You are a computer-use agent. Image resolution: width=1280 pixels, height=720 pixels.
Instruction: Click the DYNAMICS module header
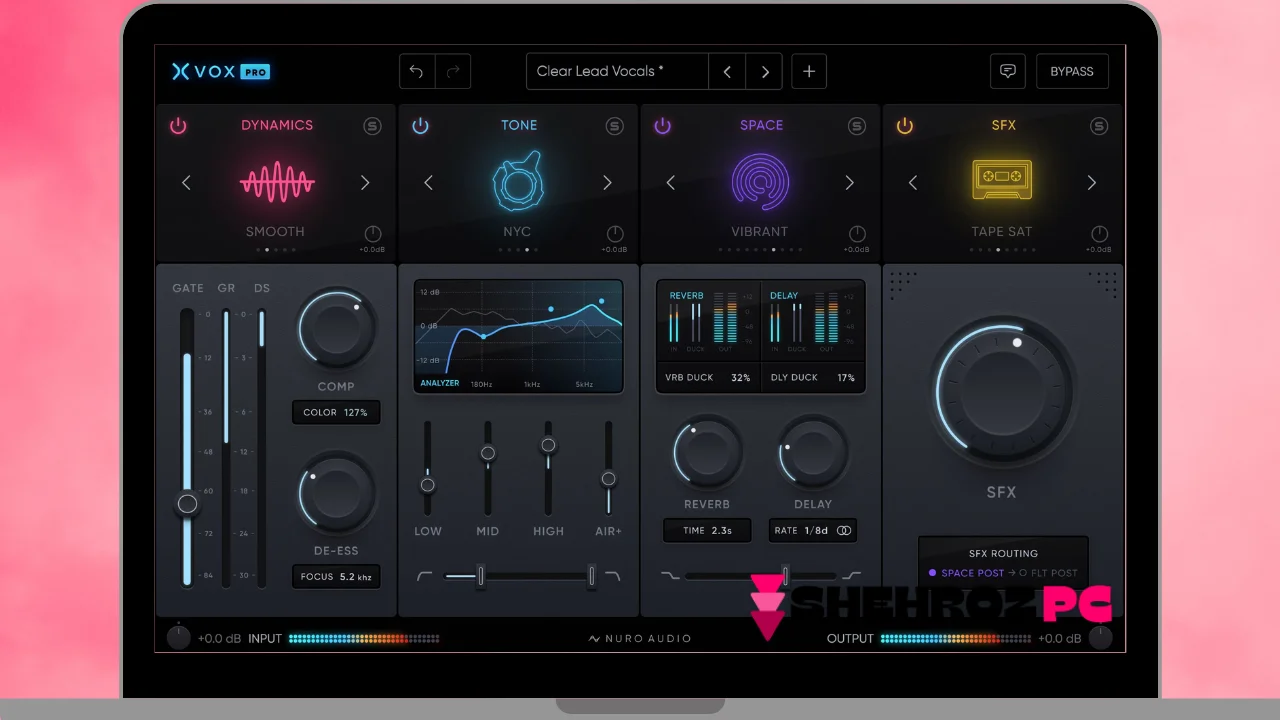[x=277, y=125]
